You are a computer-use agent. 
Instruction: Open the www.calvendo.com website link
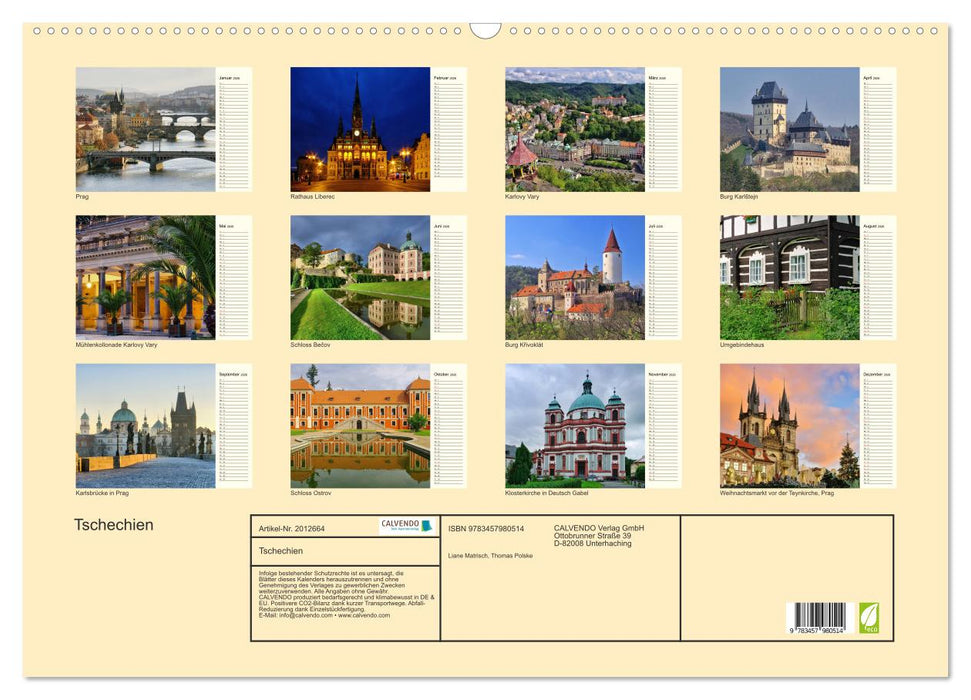364,616
